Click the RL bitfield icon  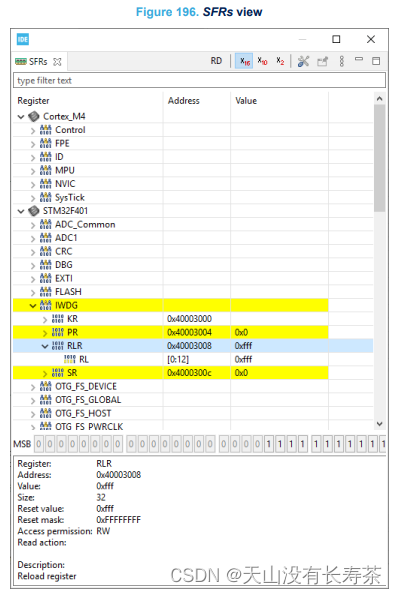pyautogui.click(x=70, y=359)
